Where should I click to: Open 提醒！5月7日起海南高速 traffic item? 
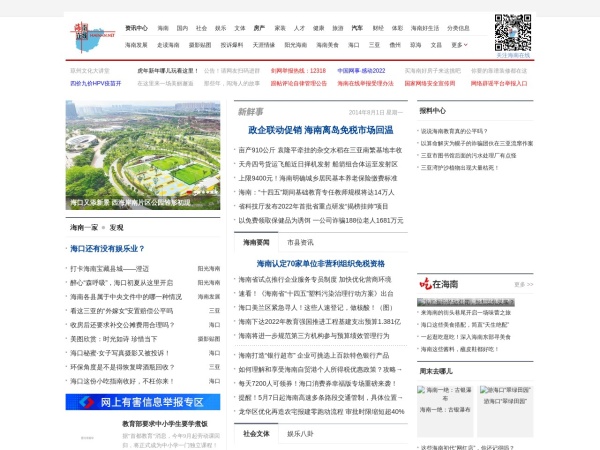[320, 398]
